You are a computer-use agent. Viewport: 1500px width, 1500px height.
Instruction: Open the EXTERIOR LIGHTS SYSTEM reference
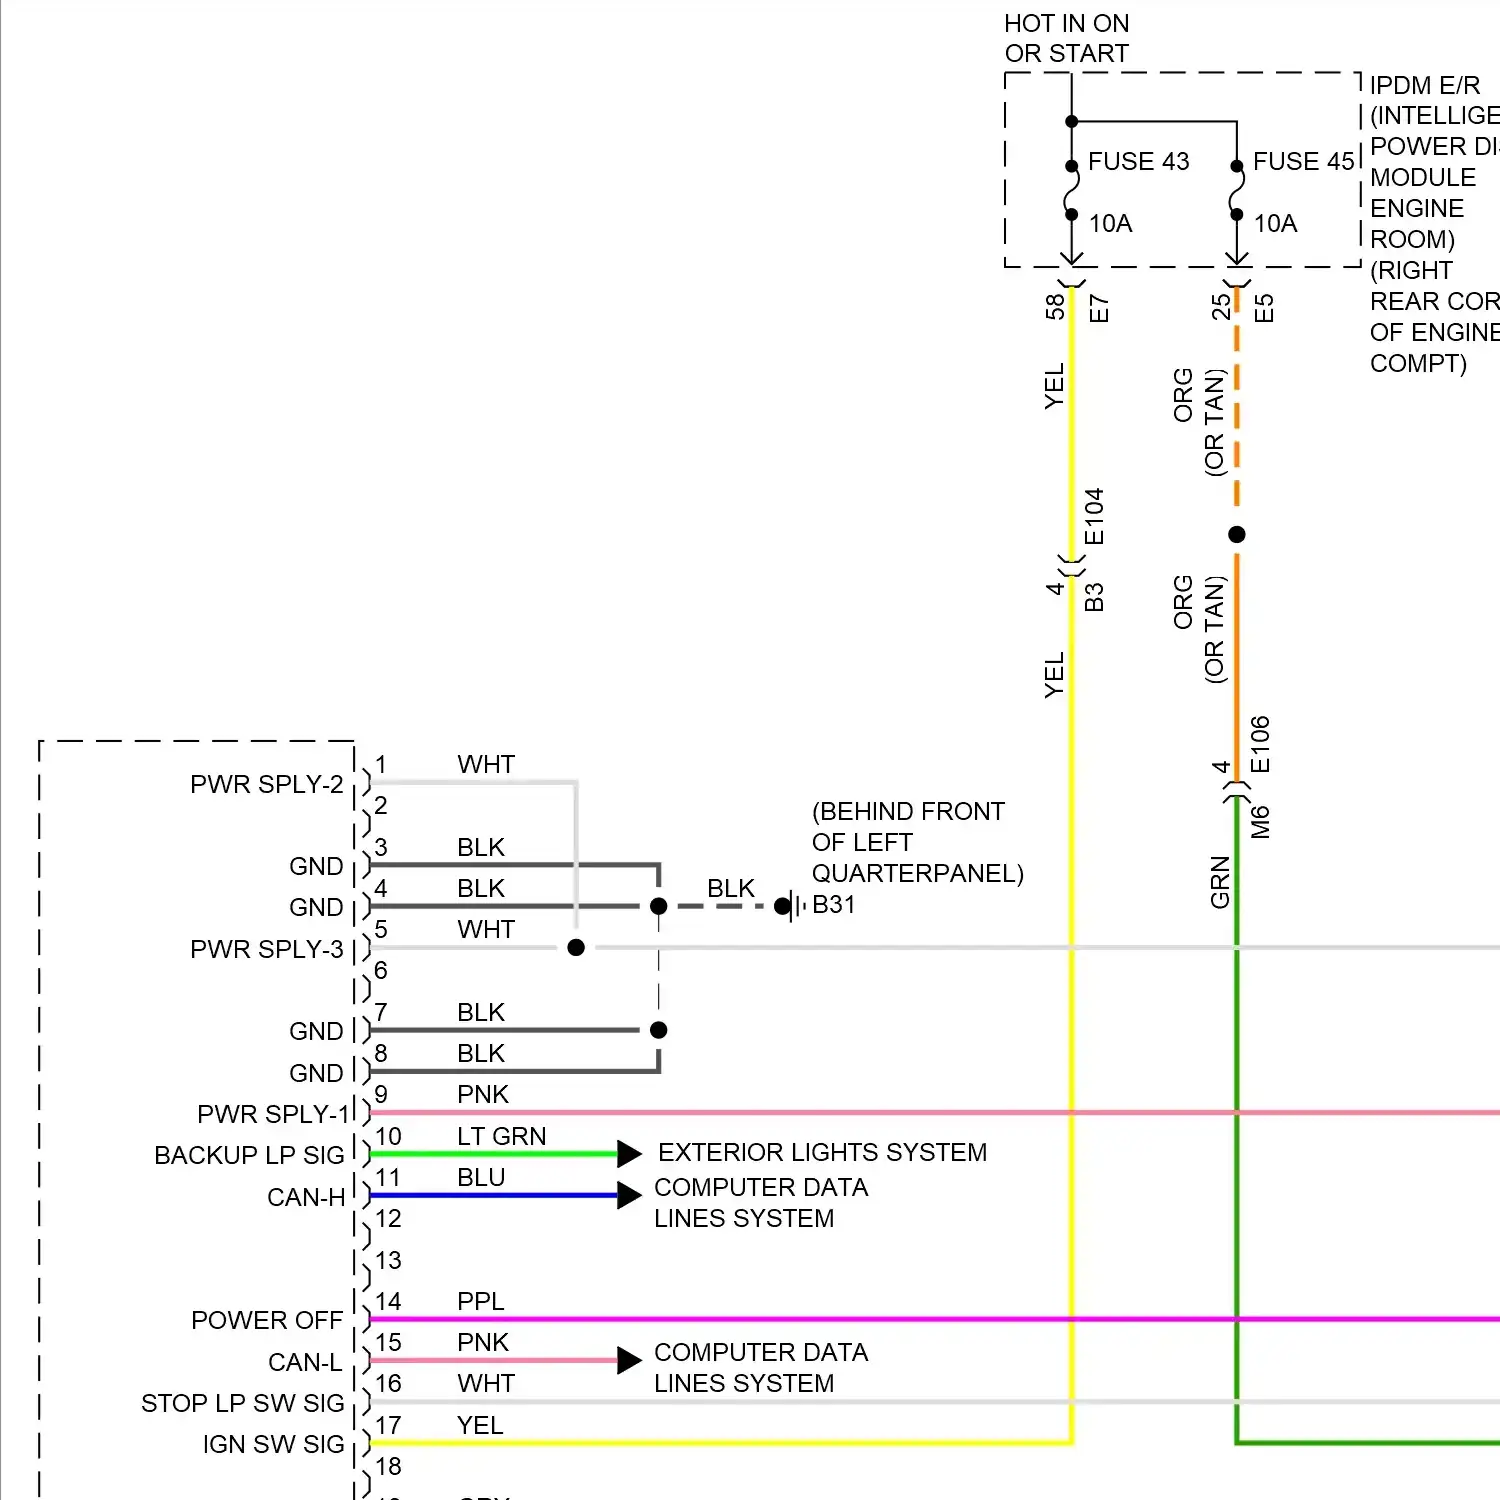(x=822, y=1152)
